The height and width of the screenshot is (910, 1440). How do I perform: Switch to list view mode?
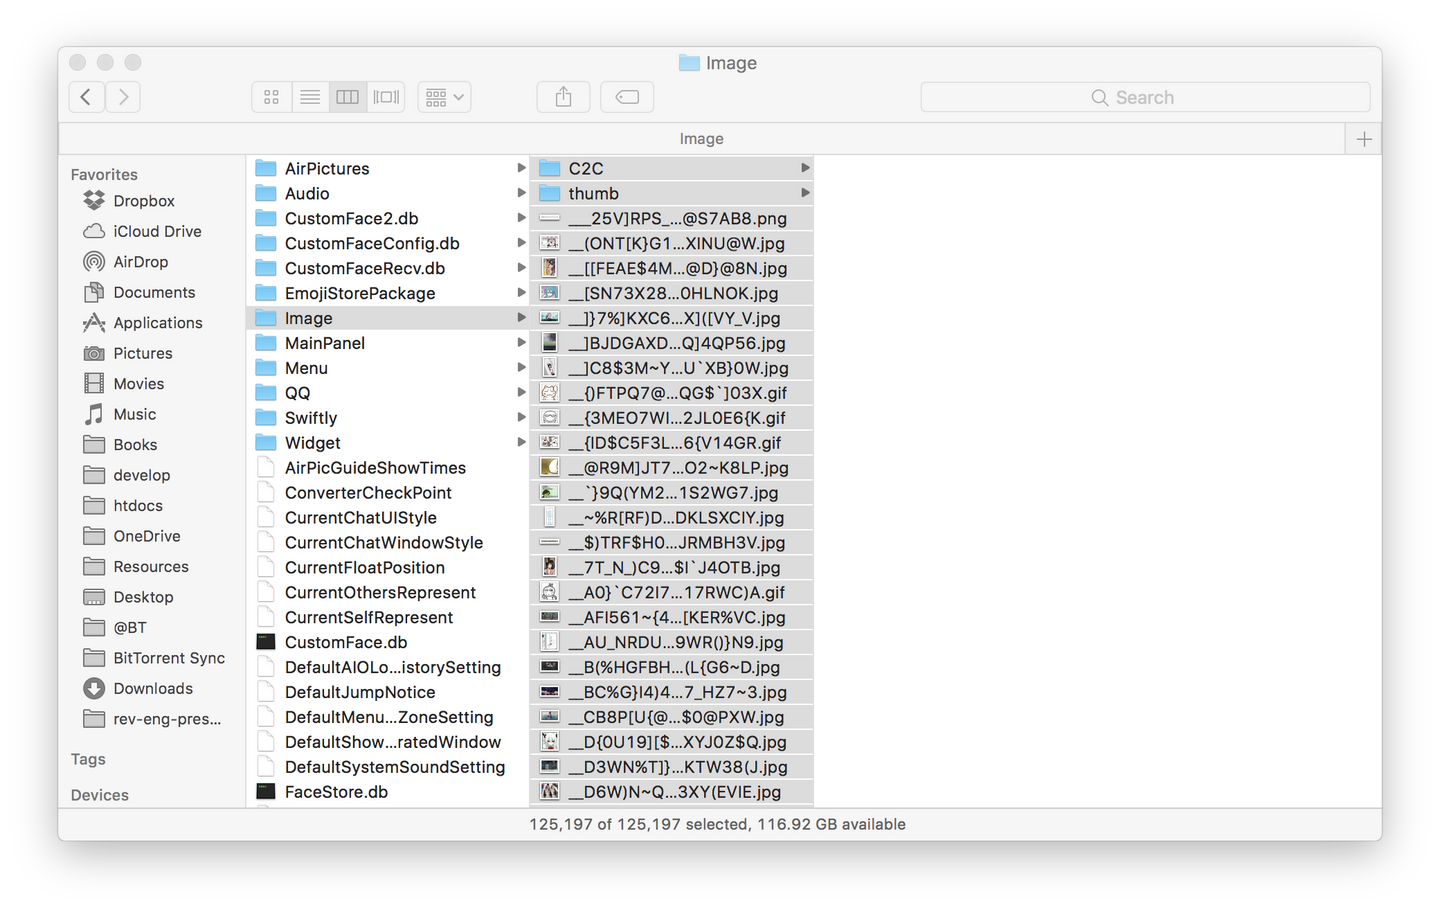pos(310,97)
